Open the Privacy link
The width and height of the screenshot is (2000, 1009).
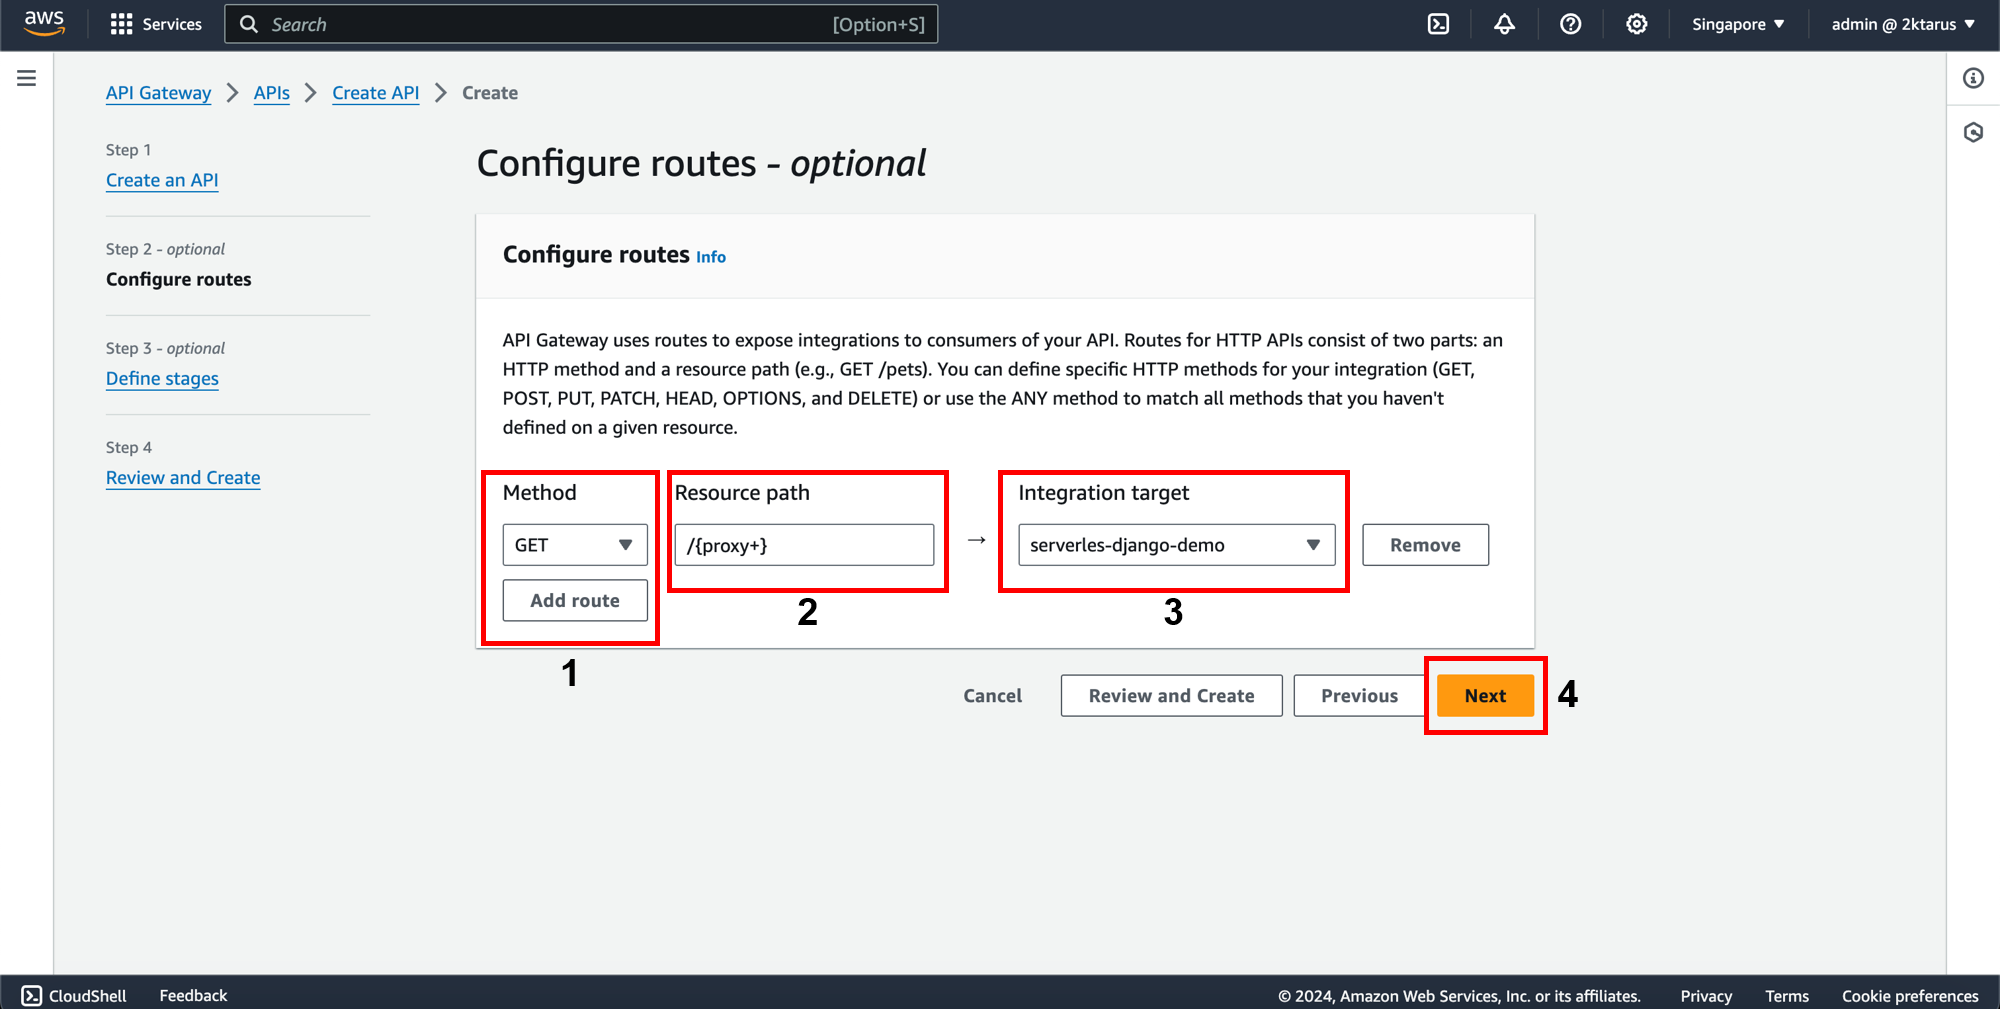click(x=1706, y=996)
